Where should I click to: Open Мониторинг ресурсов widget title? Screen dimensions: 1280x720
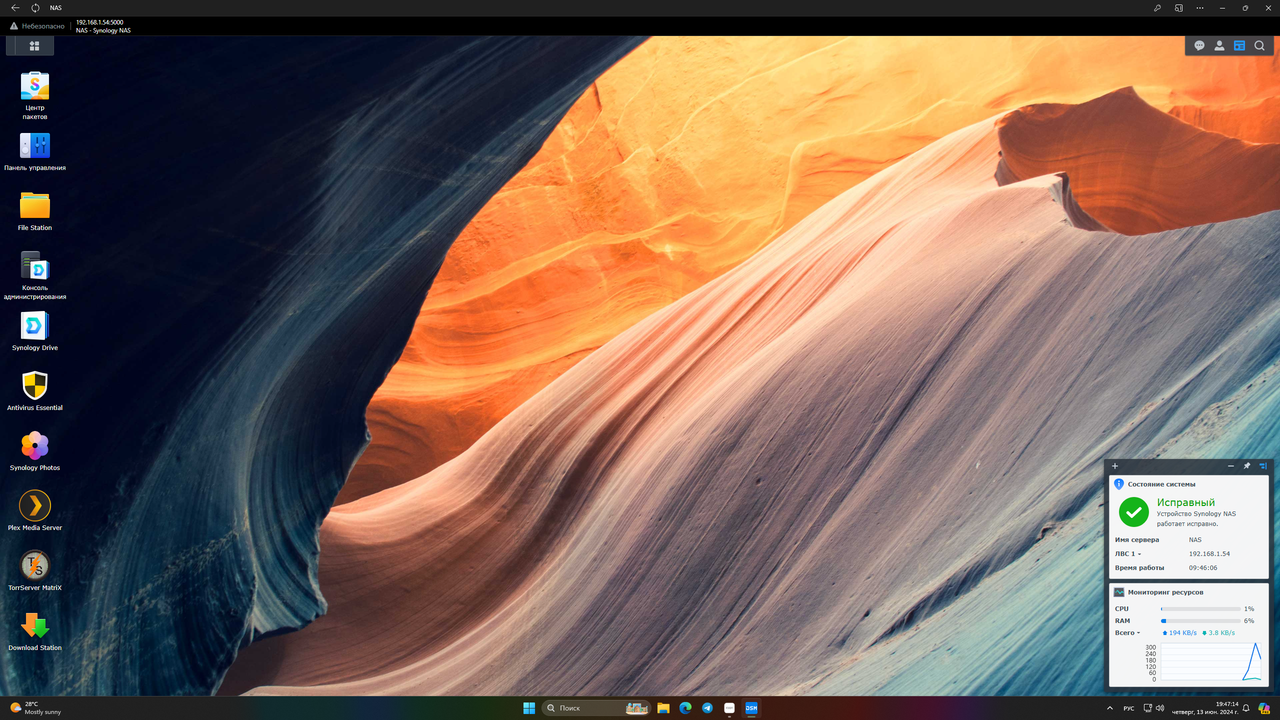(x=1165, y=592)
